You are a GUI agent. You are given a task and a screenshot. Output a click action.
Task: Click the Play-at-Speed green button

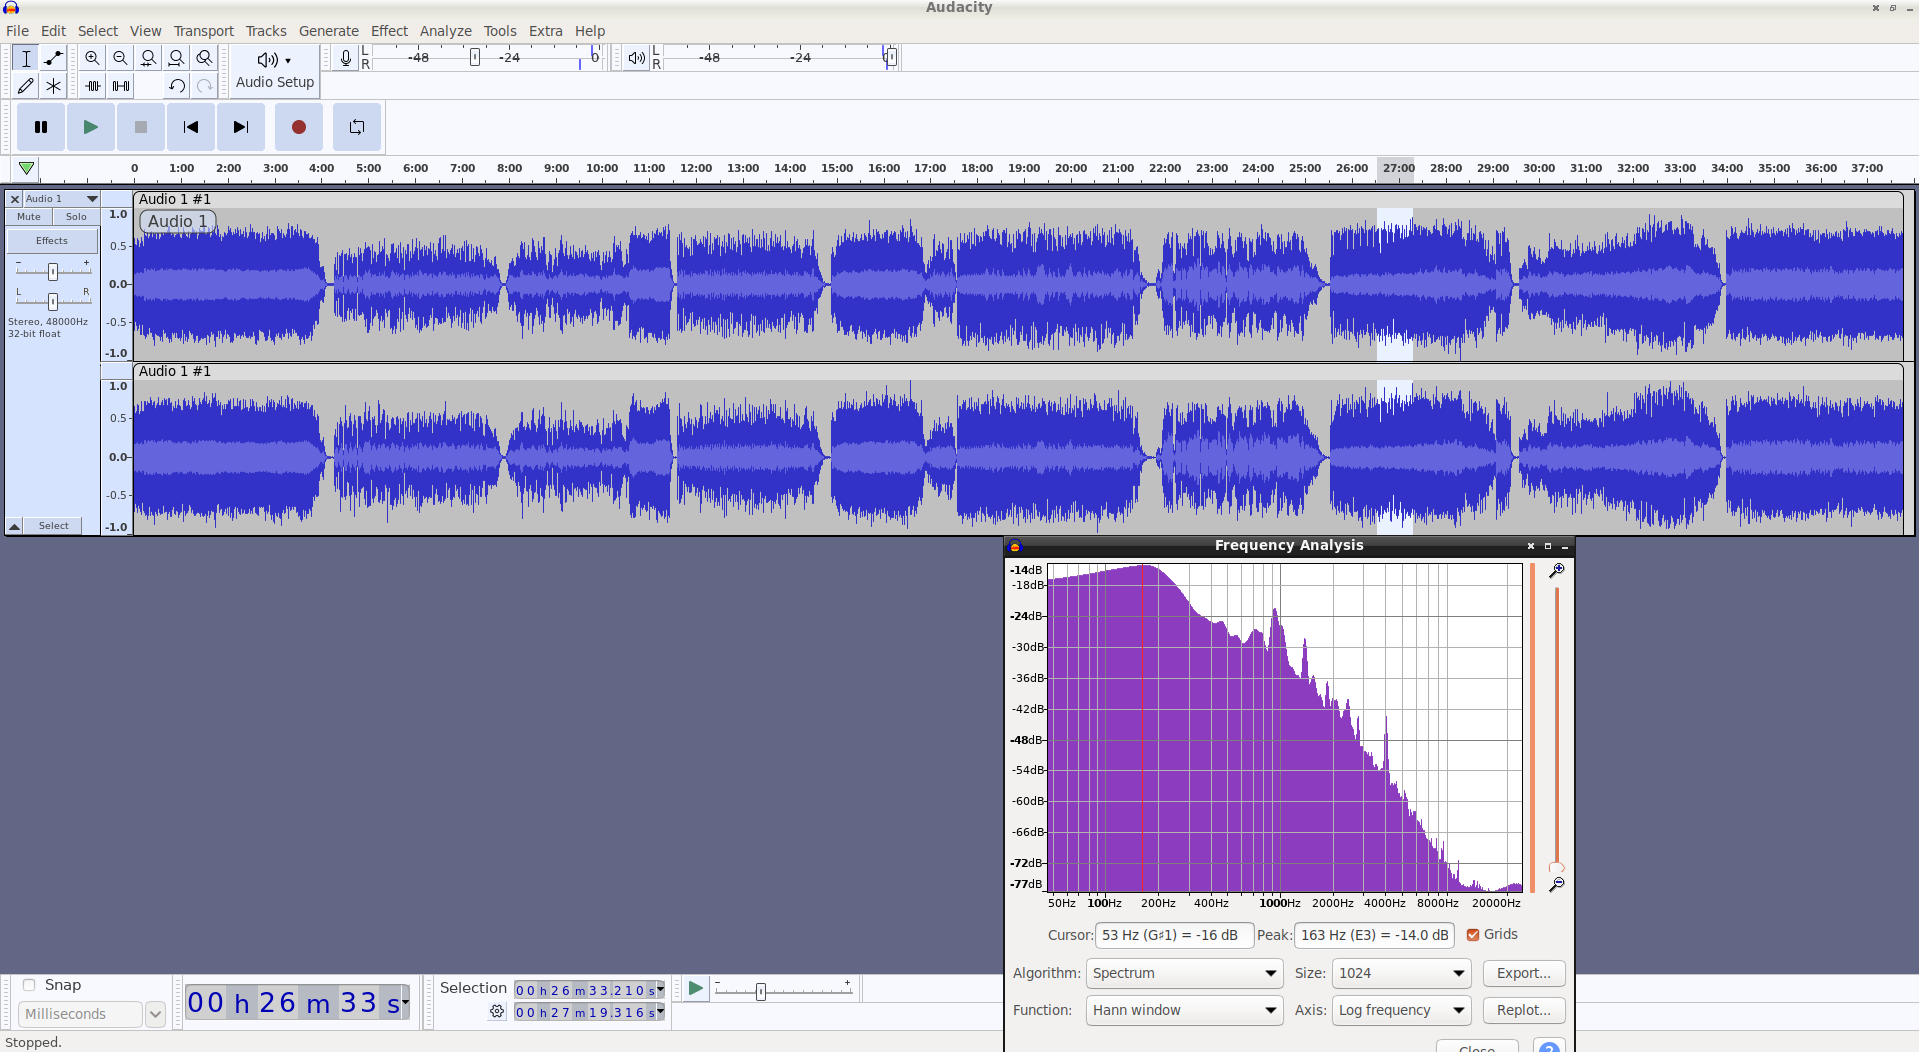pyautogui.click(x=696, y=988)
